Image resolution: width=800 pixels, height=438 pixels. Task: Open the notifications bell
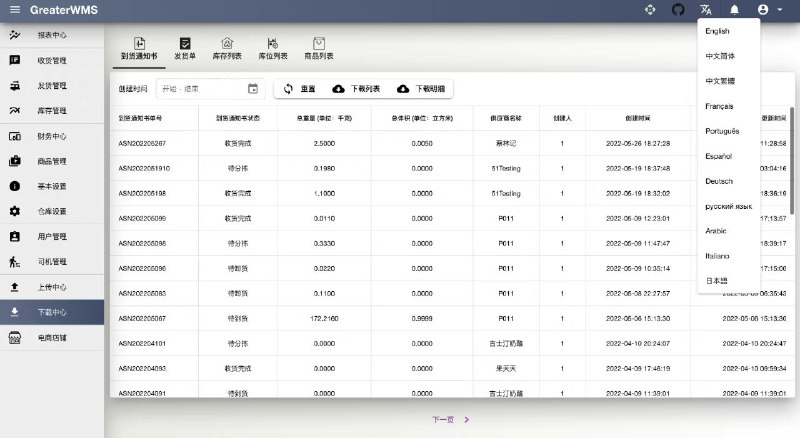coord(734,10)
